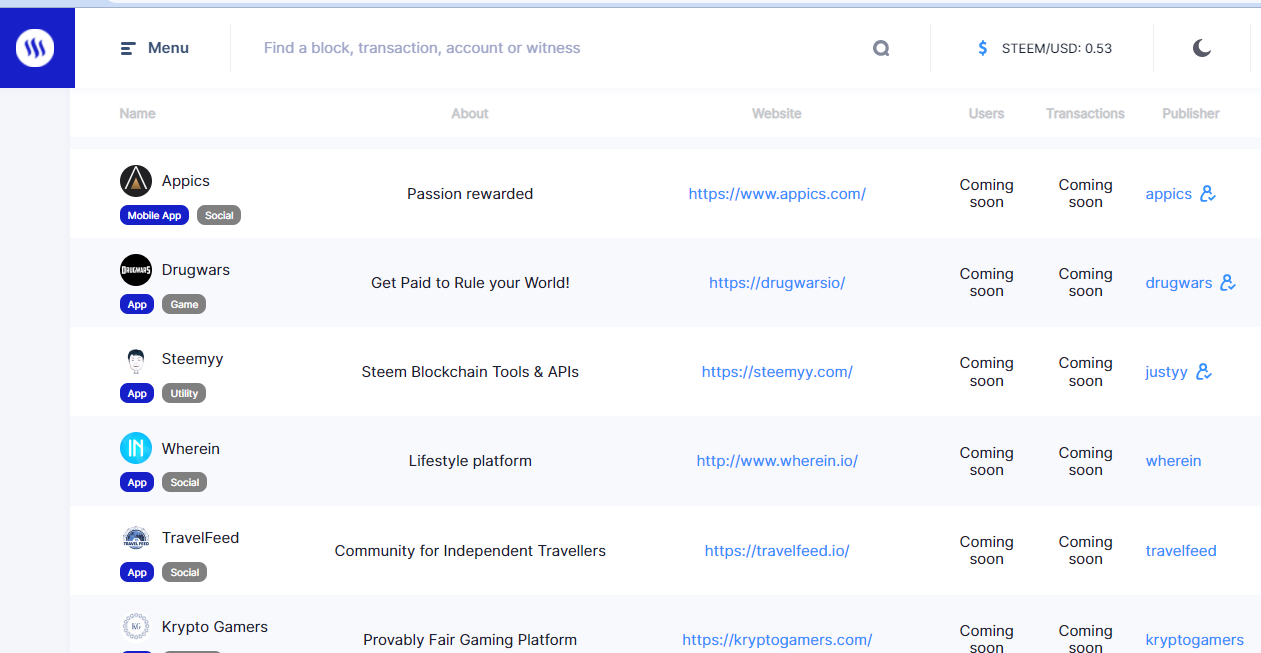Open the appics.com website link
The width and height of the screenshot is (1261, 653).
click(x=777, y=194)
